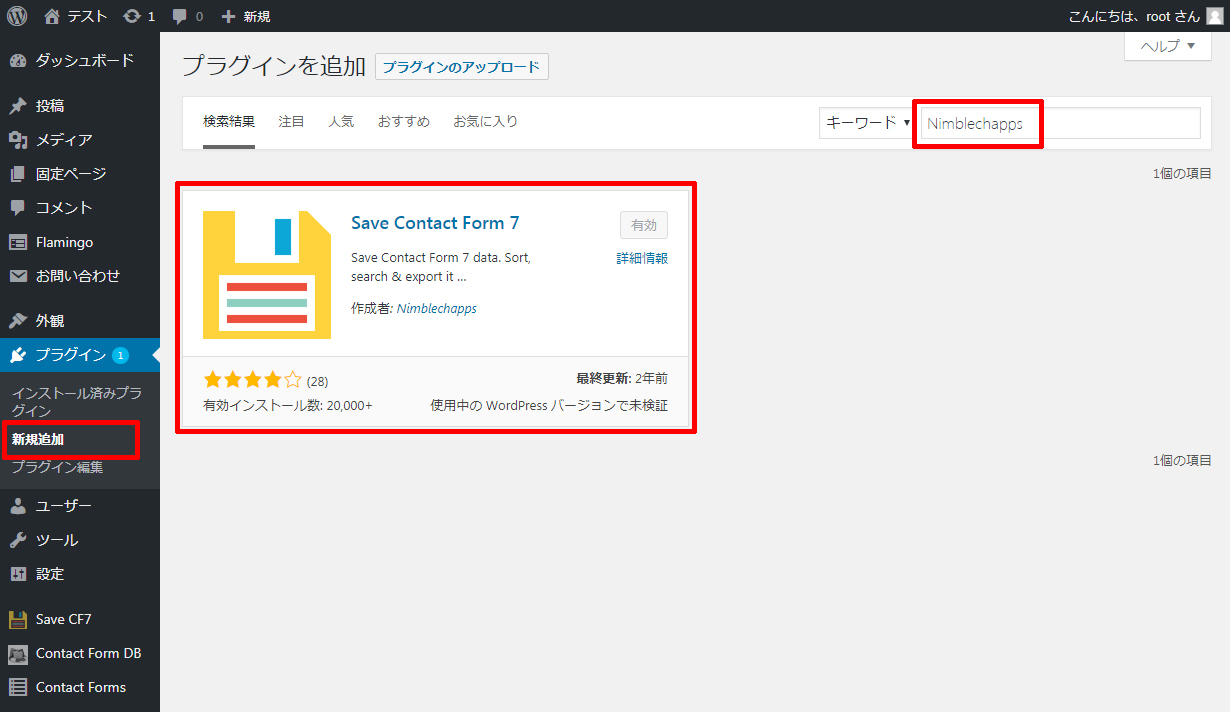Open the Flamingo sidebar item

[x=64, y=242]
